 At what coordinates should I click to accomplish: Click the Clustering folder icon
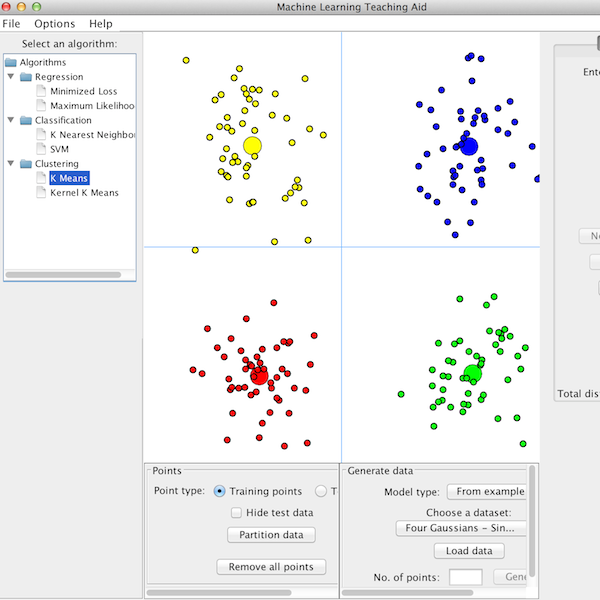coord(26,164)
